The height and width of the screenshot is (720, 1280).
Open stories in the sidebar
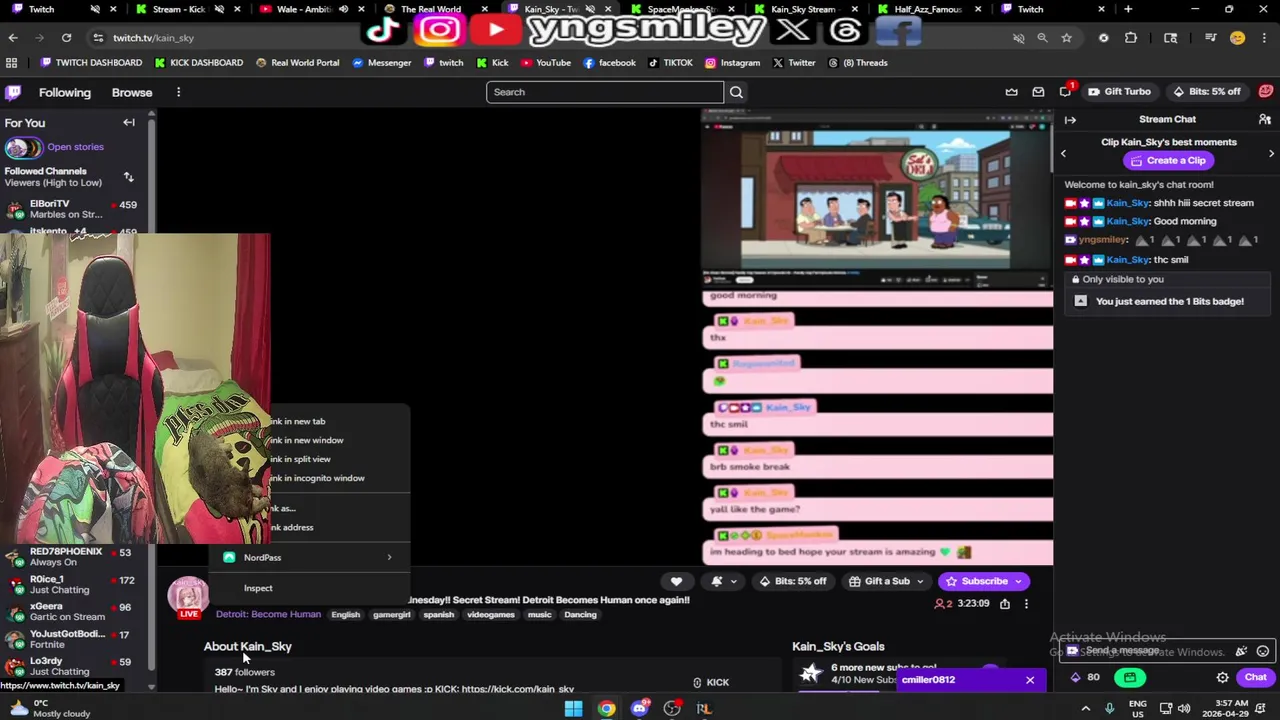[x=55, y=147]
